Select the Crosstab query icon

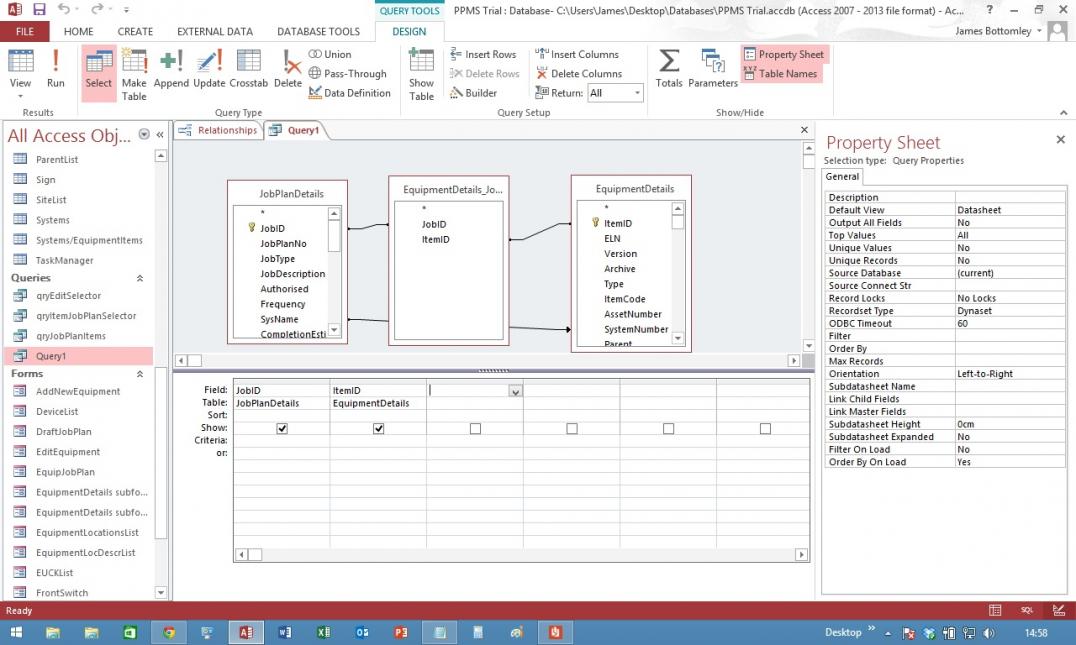click(248, 70)
